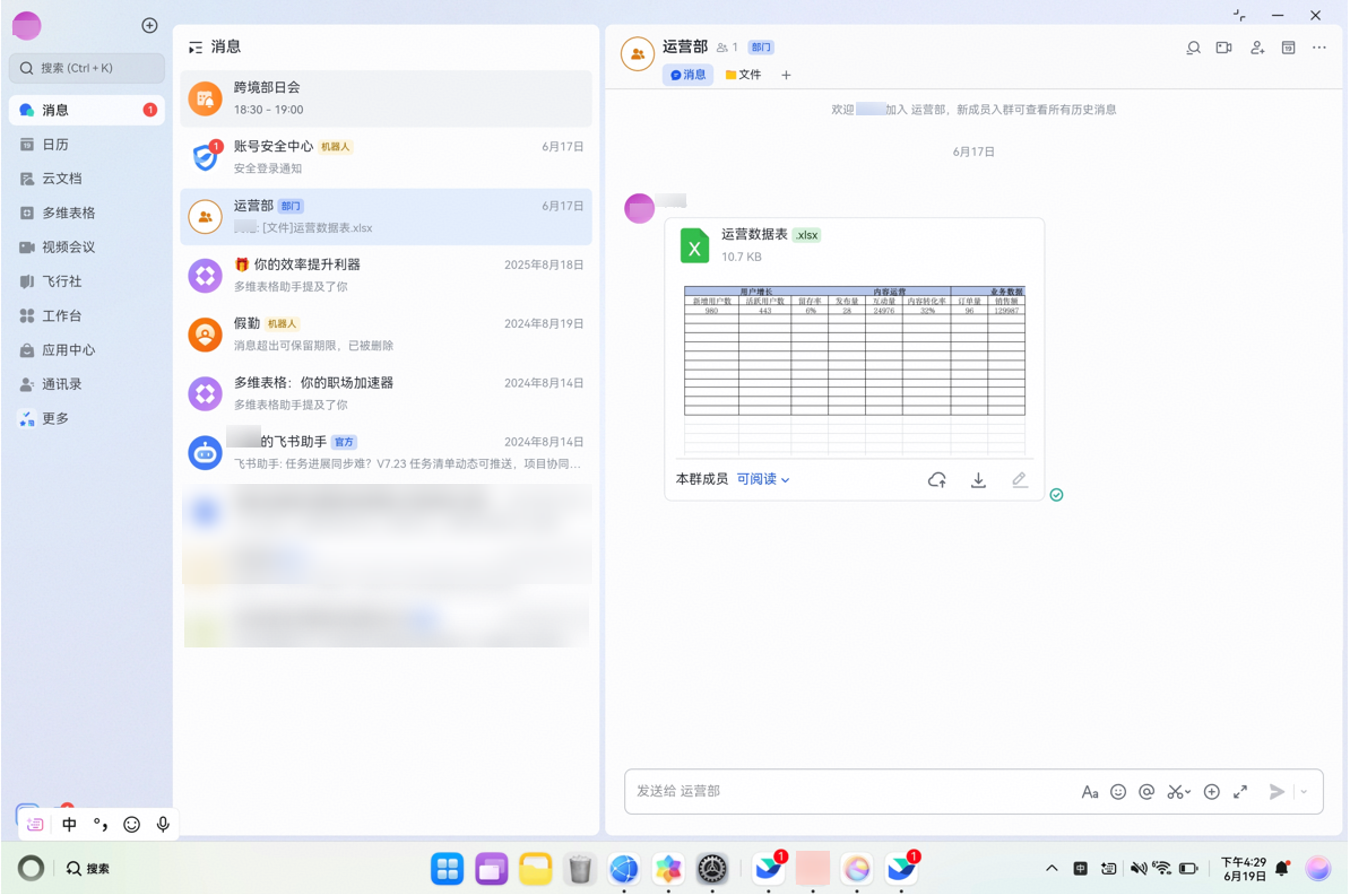1348x894 pixels.
Task: Open the 飞书助手 official chat
Action: [386, 452]
